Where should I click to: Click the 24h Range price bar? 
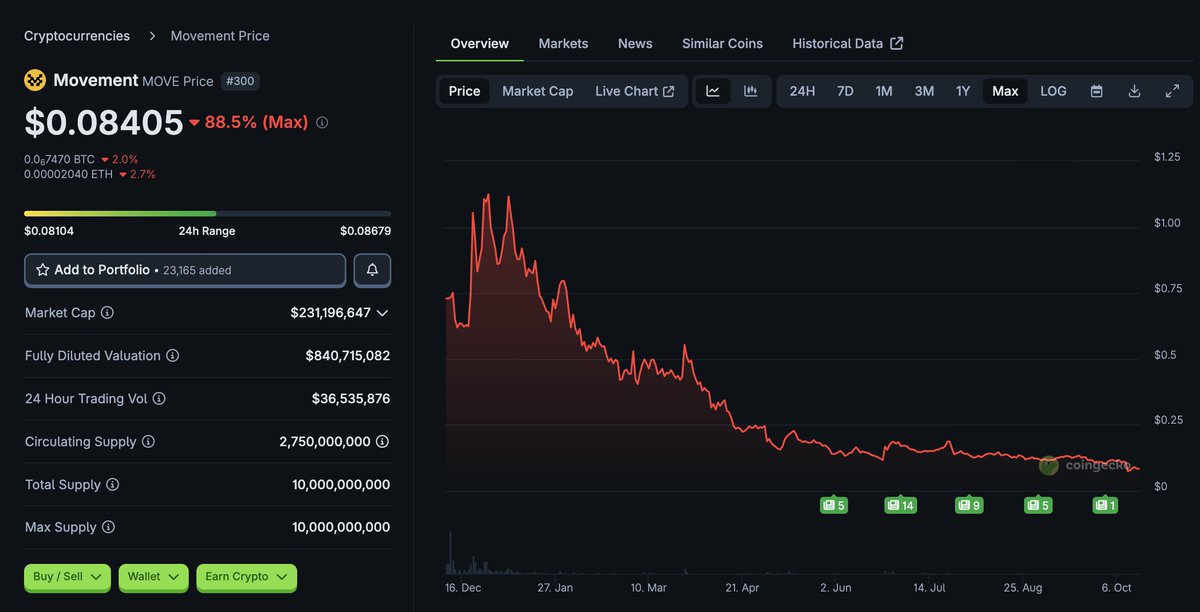click(x=207, y=213)
